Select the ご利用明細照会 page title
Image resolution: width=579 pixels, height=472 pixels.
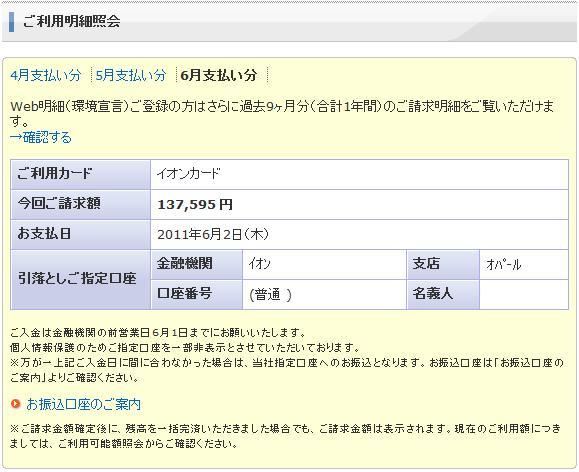(72, 21)
